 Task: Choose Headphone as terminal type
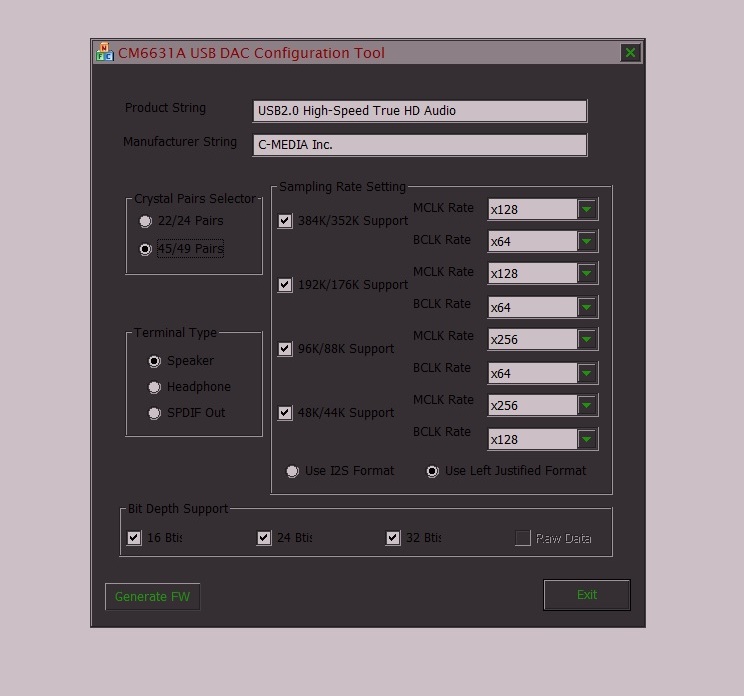tap(154, 387)
